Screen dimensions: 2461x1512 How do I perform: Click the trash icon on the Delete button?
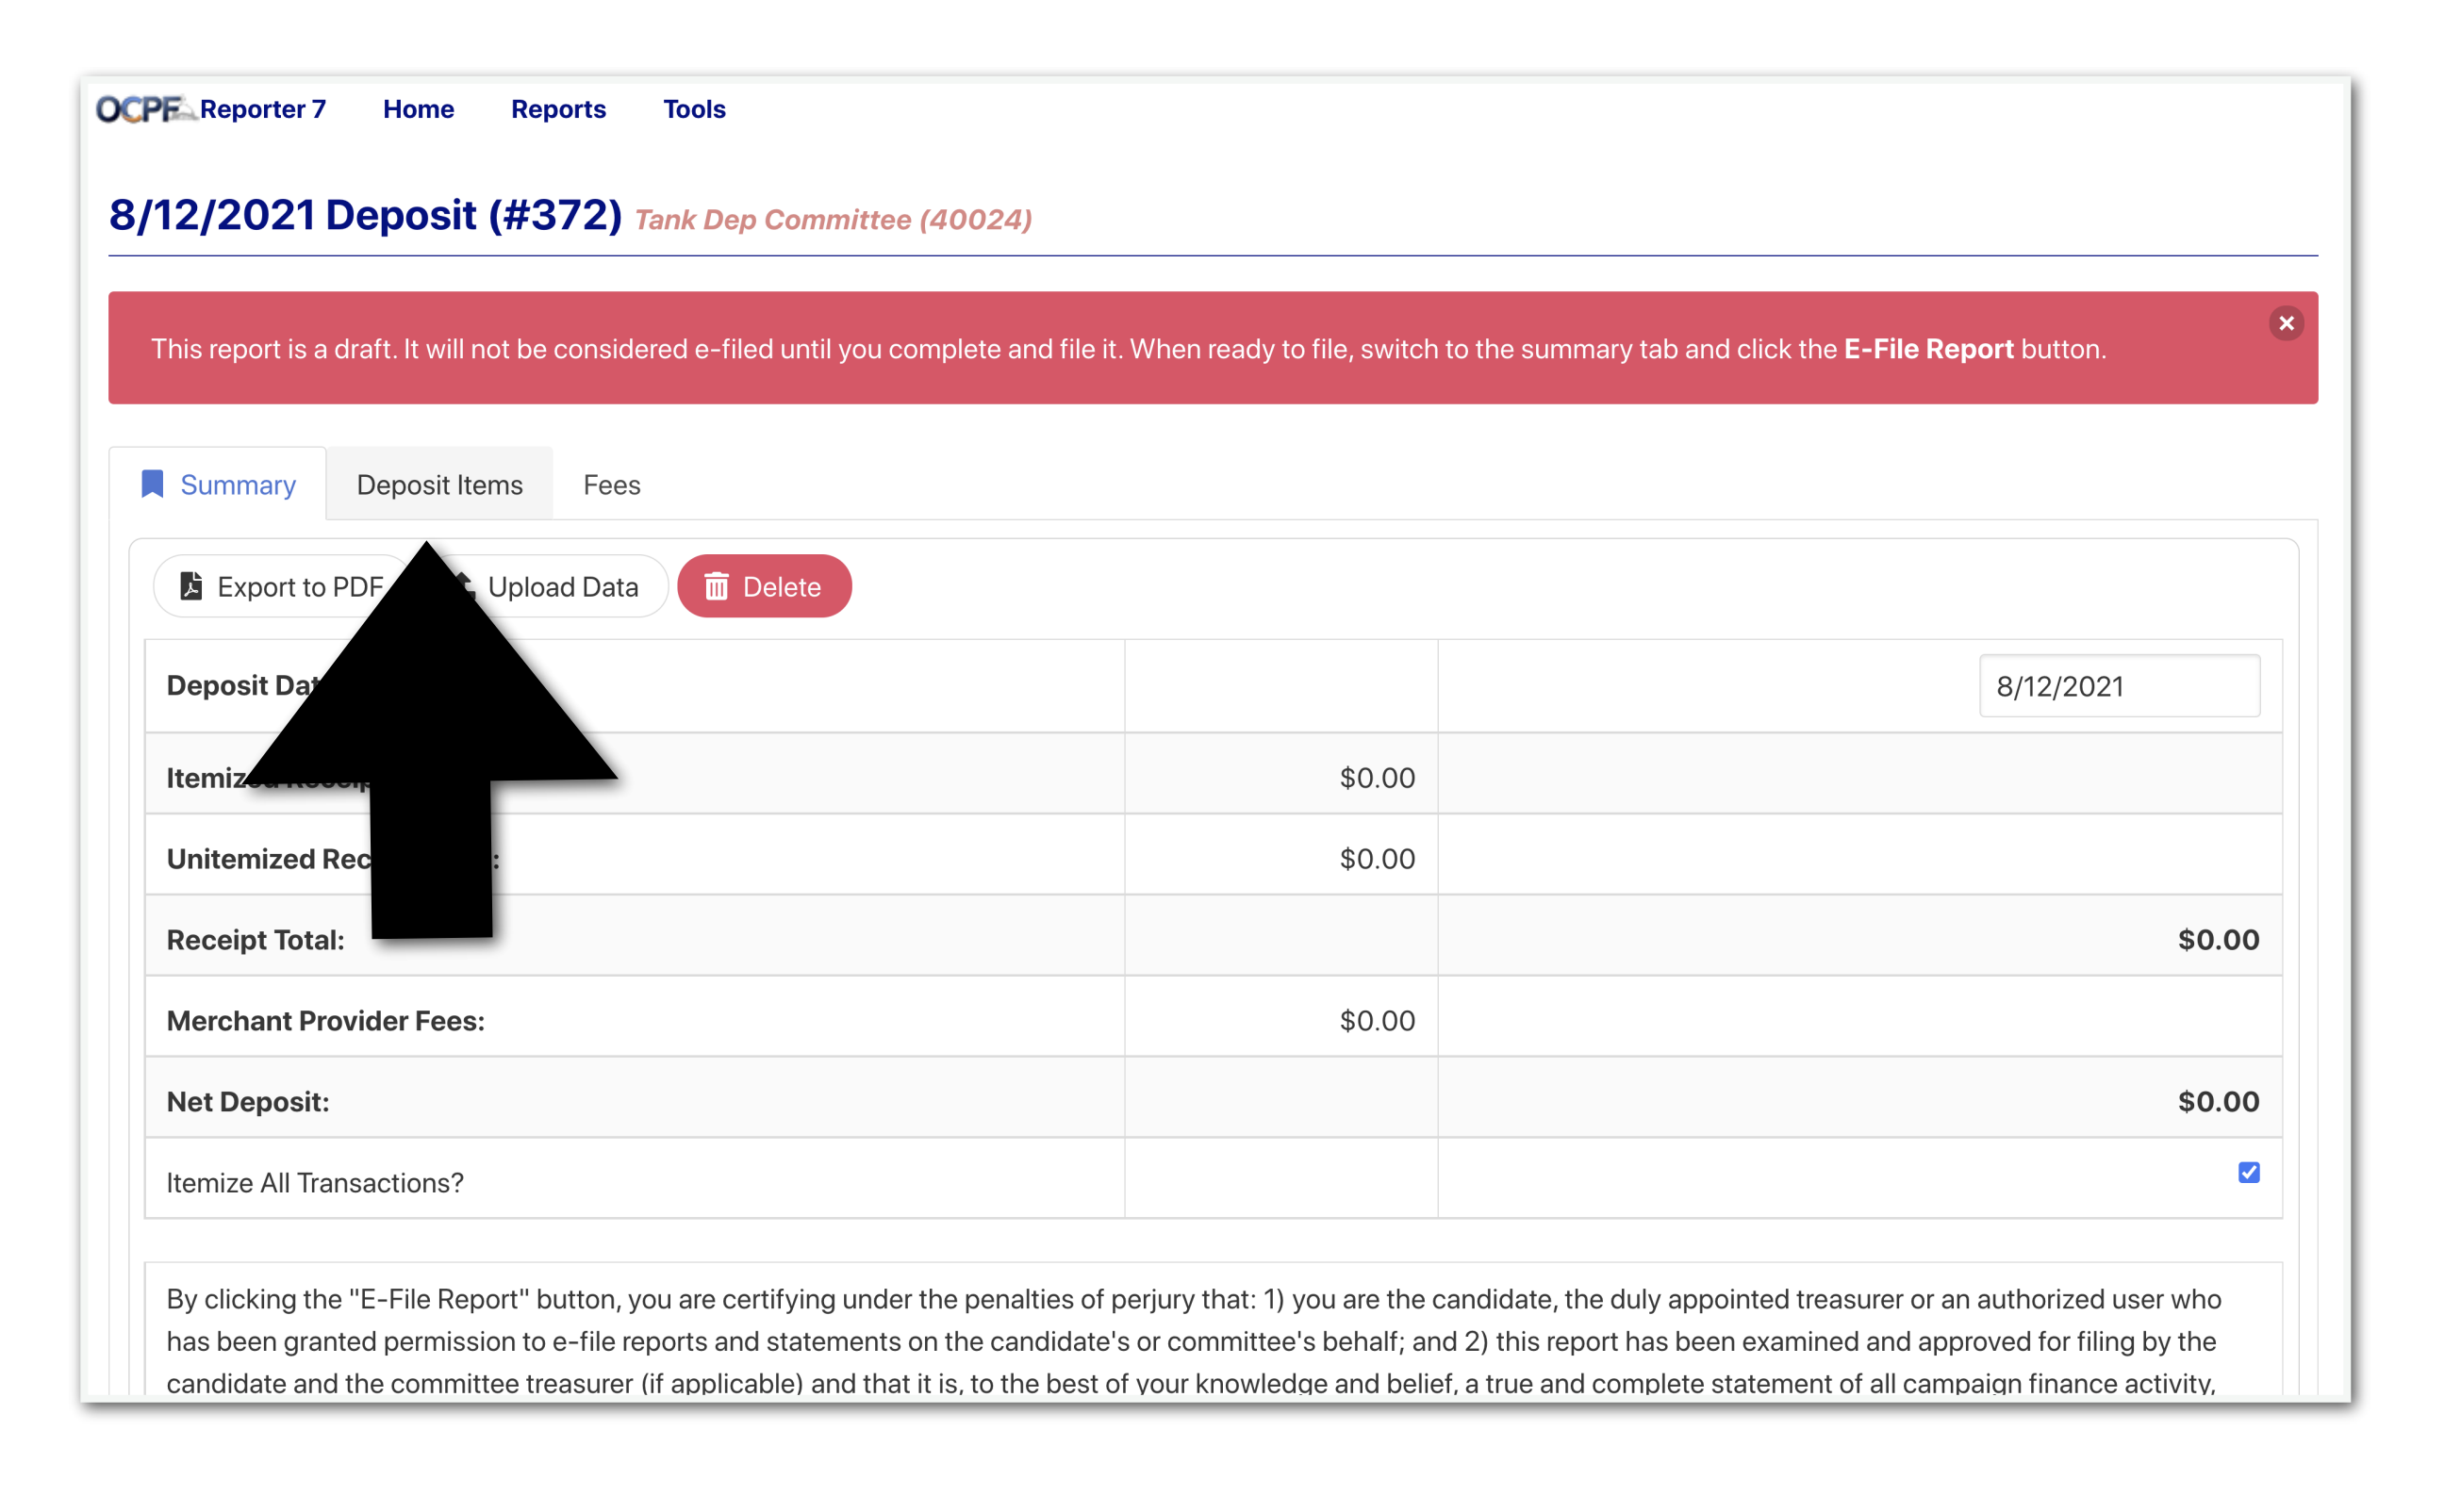click(x=716, y=587)
